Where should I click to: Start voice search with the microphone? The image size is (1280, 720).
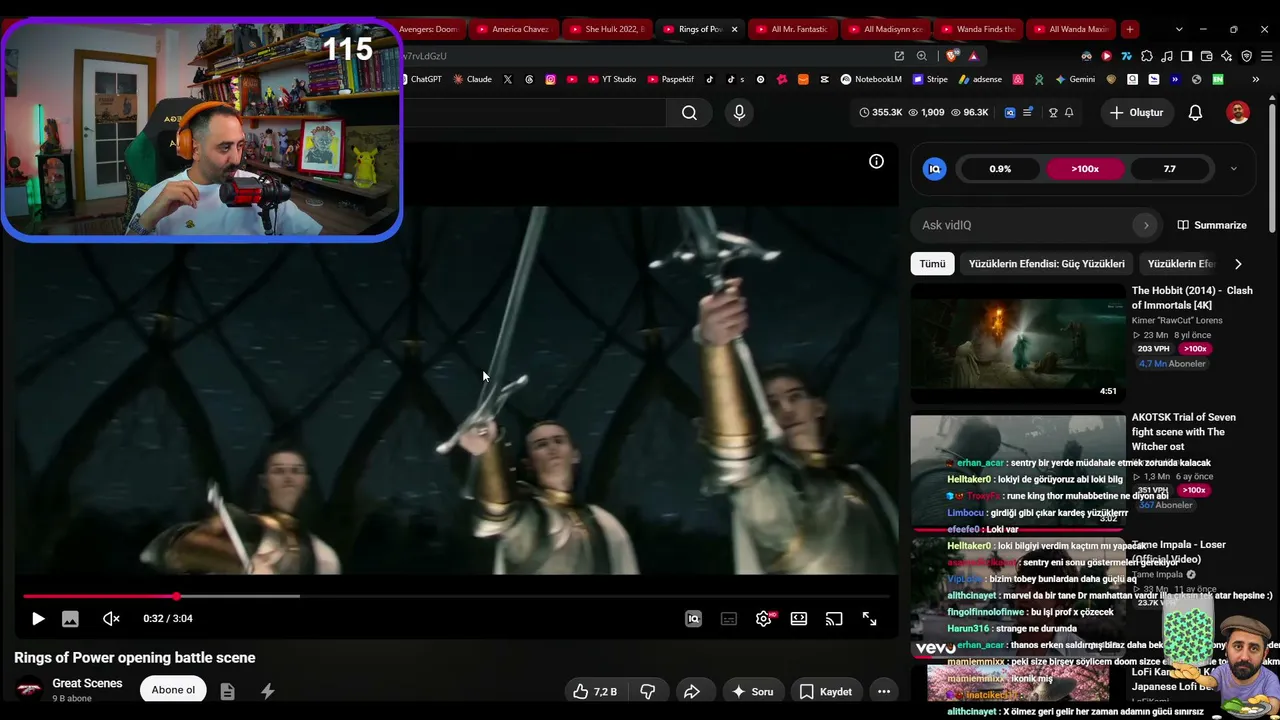pos(739,113)
